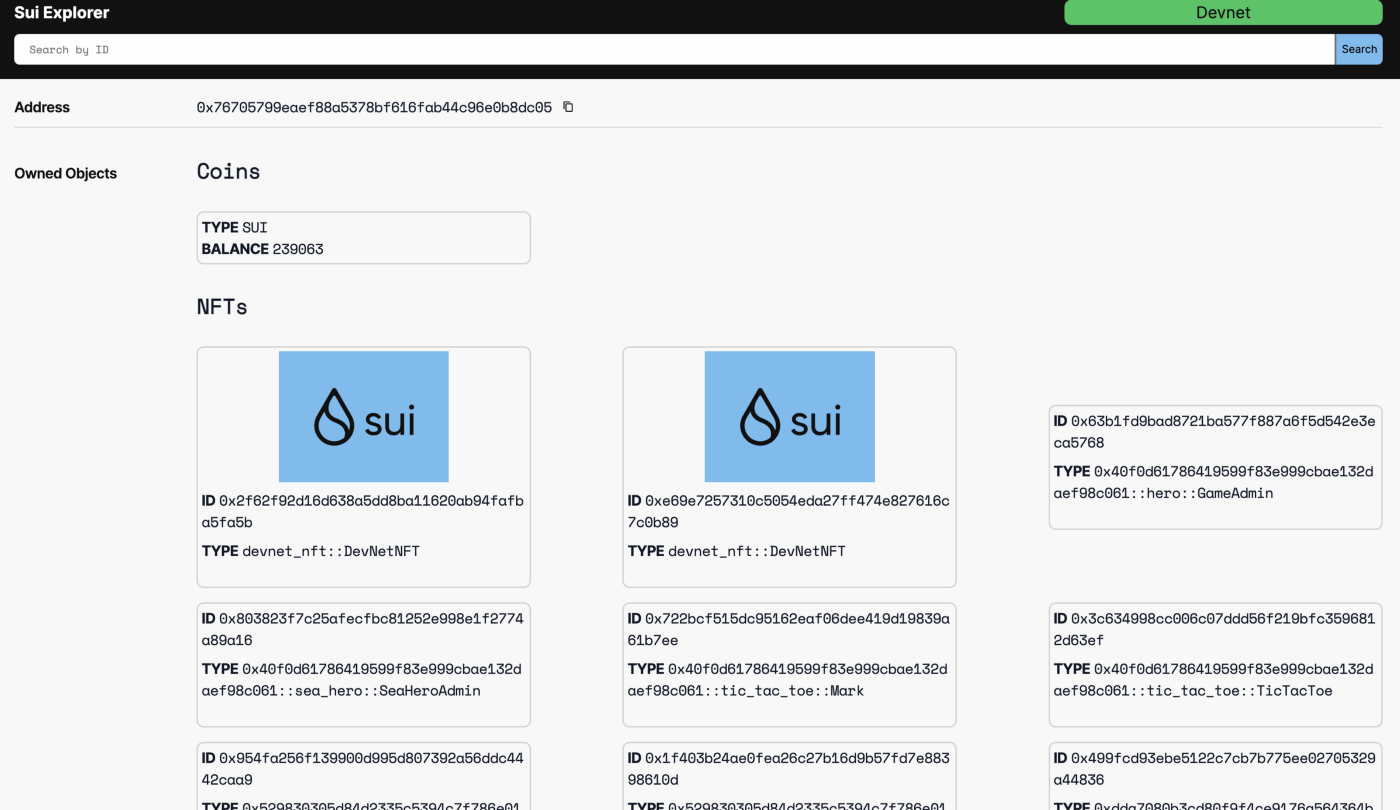Select the second devnet_nft::DevNetNFT type text
The height and width of the screenshot is (810, 1400).
tap(757, 551)
